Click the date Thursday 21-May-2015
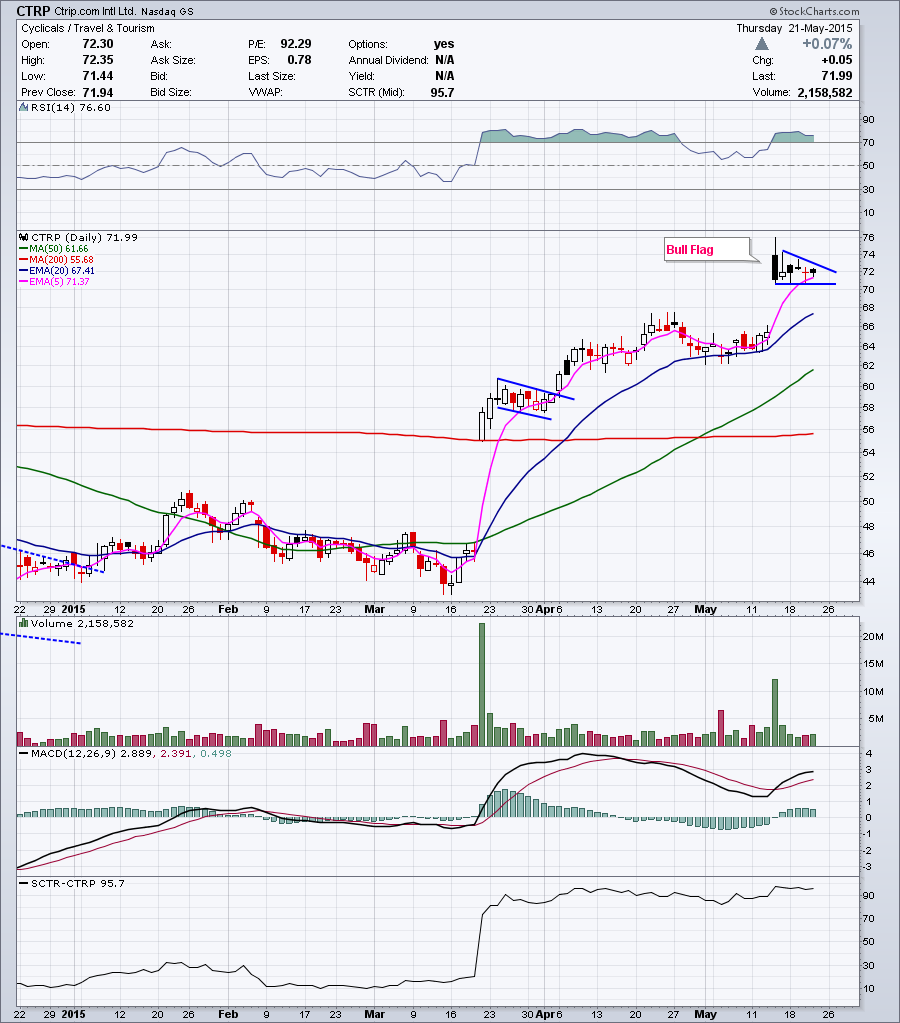Screen dimensions: 900x1023 pos(794,28)
